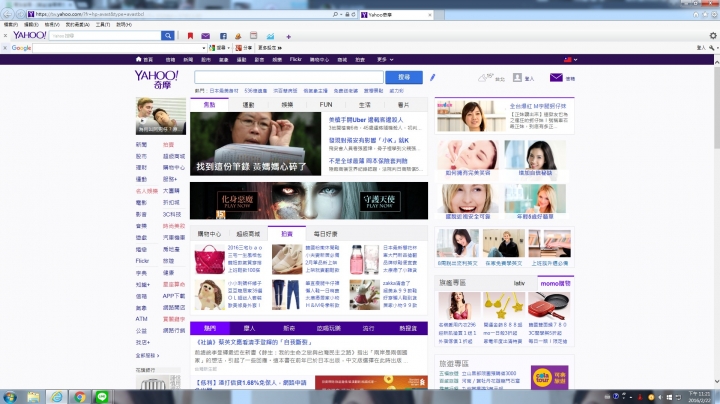720x404 pixels.
Task: Open the hedgehog toy product thumbnail
Action: tap(209, 295)
